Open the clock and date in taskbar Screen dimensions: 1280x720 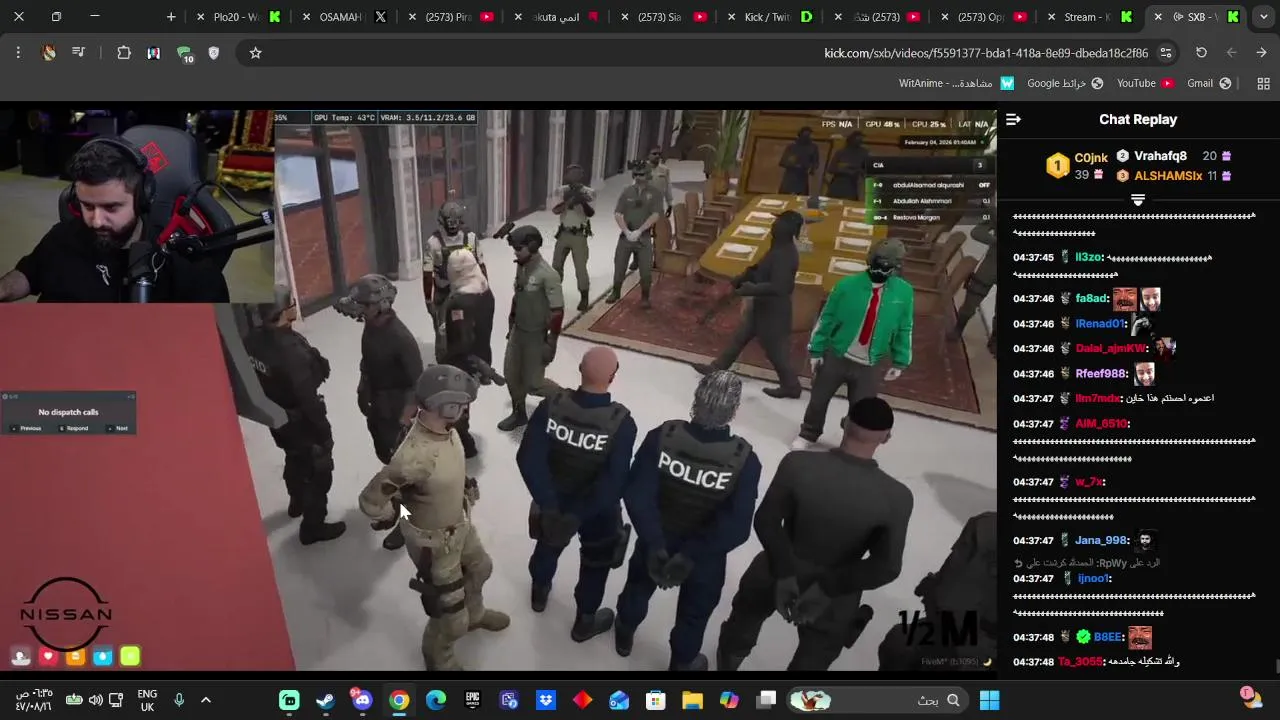(x=33, y=700)
